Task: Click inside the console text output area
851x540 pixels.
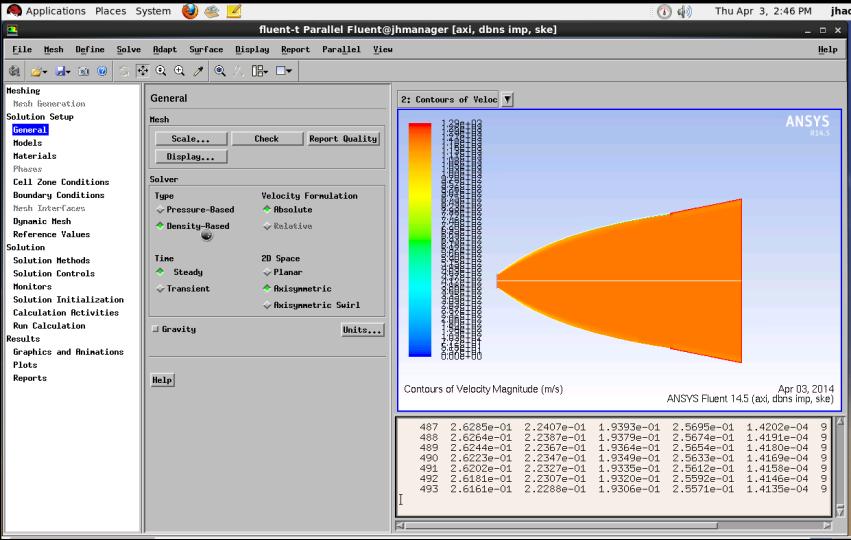Action: pyautogui.click(x=613, y=467)
